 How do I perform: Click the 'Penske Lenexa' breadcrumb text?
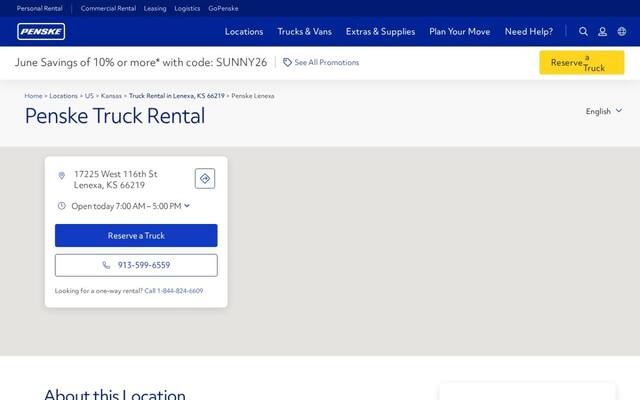(x=253, y=96)
